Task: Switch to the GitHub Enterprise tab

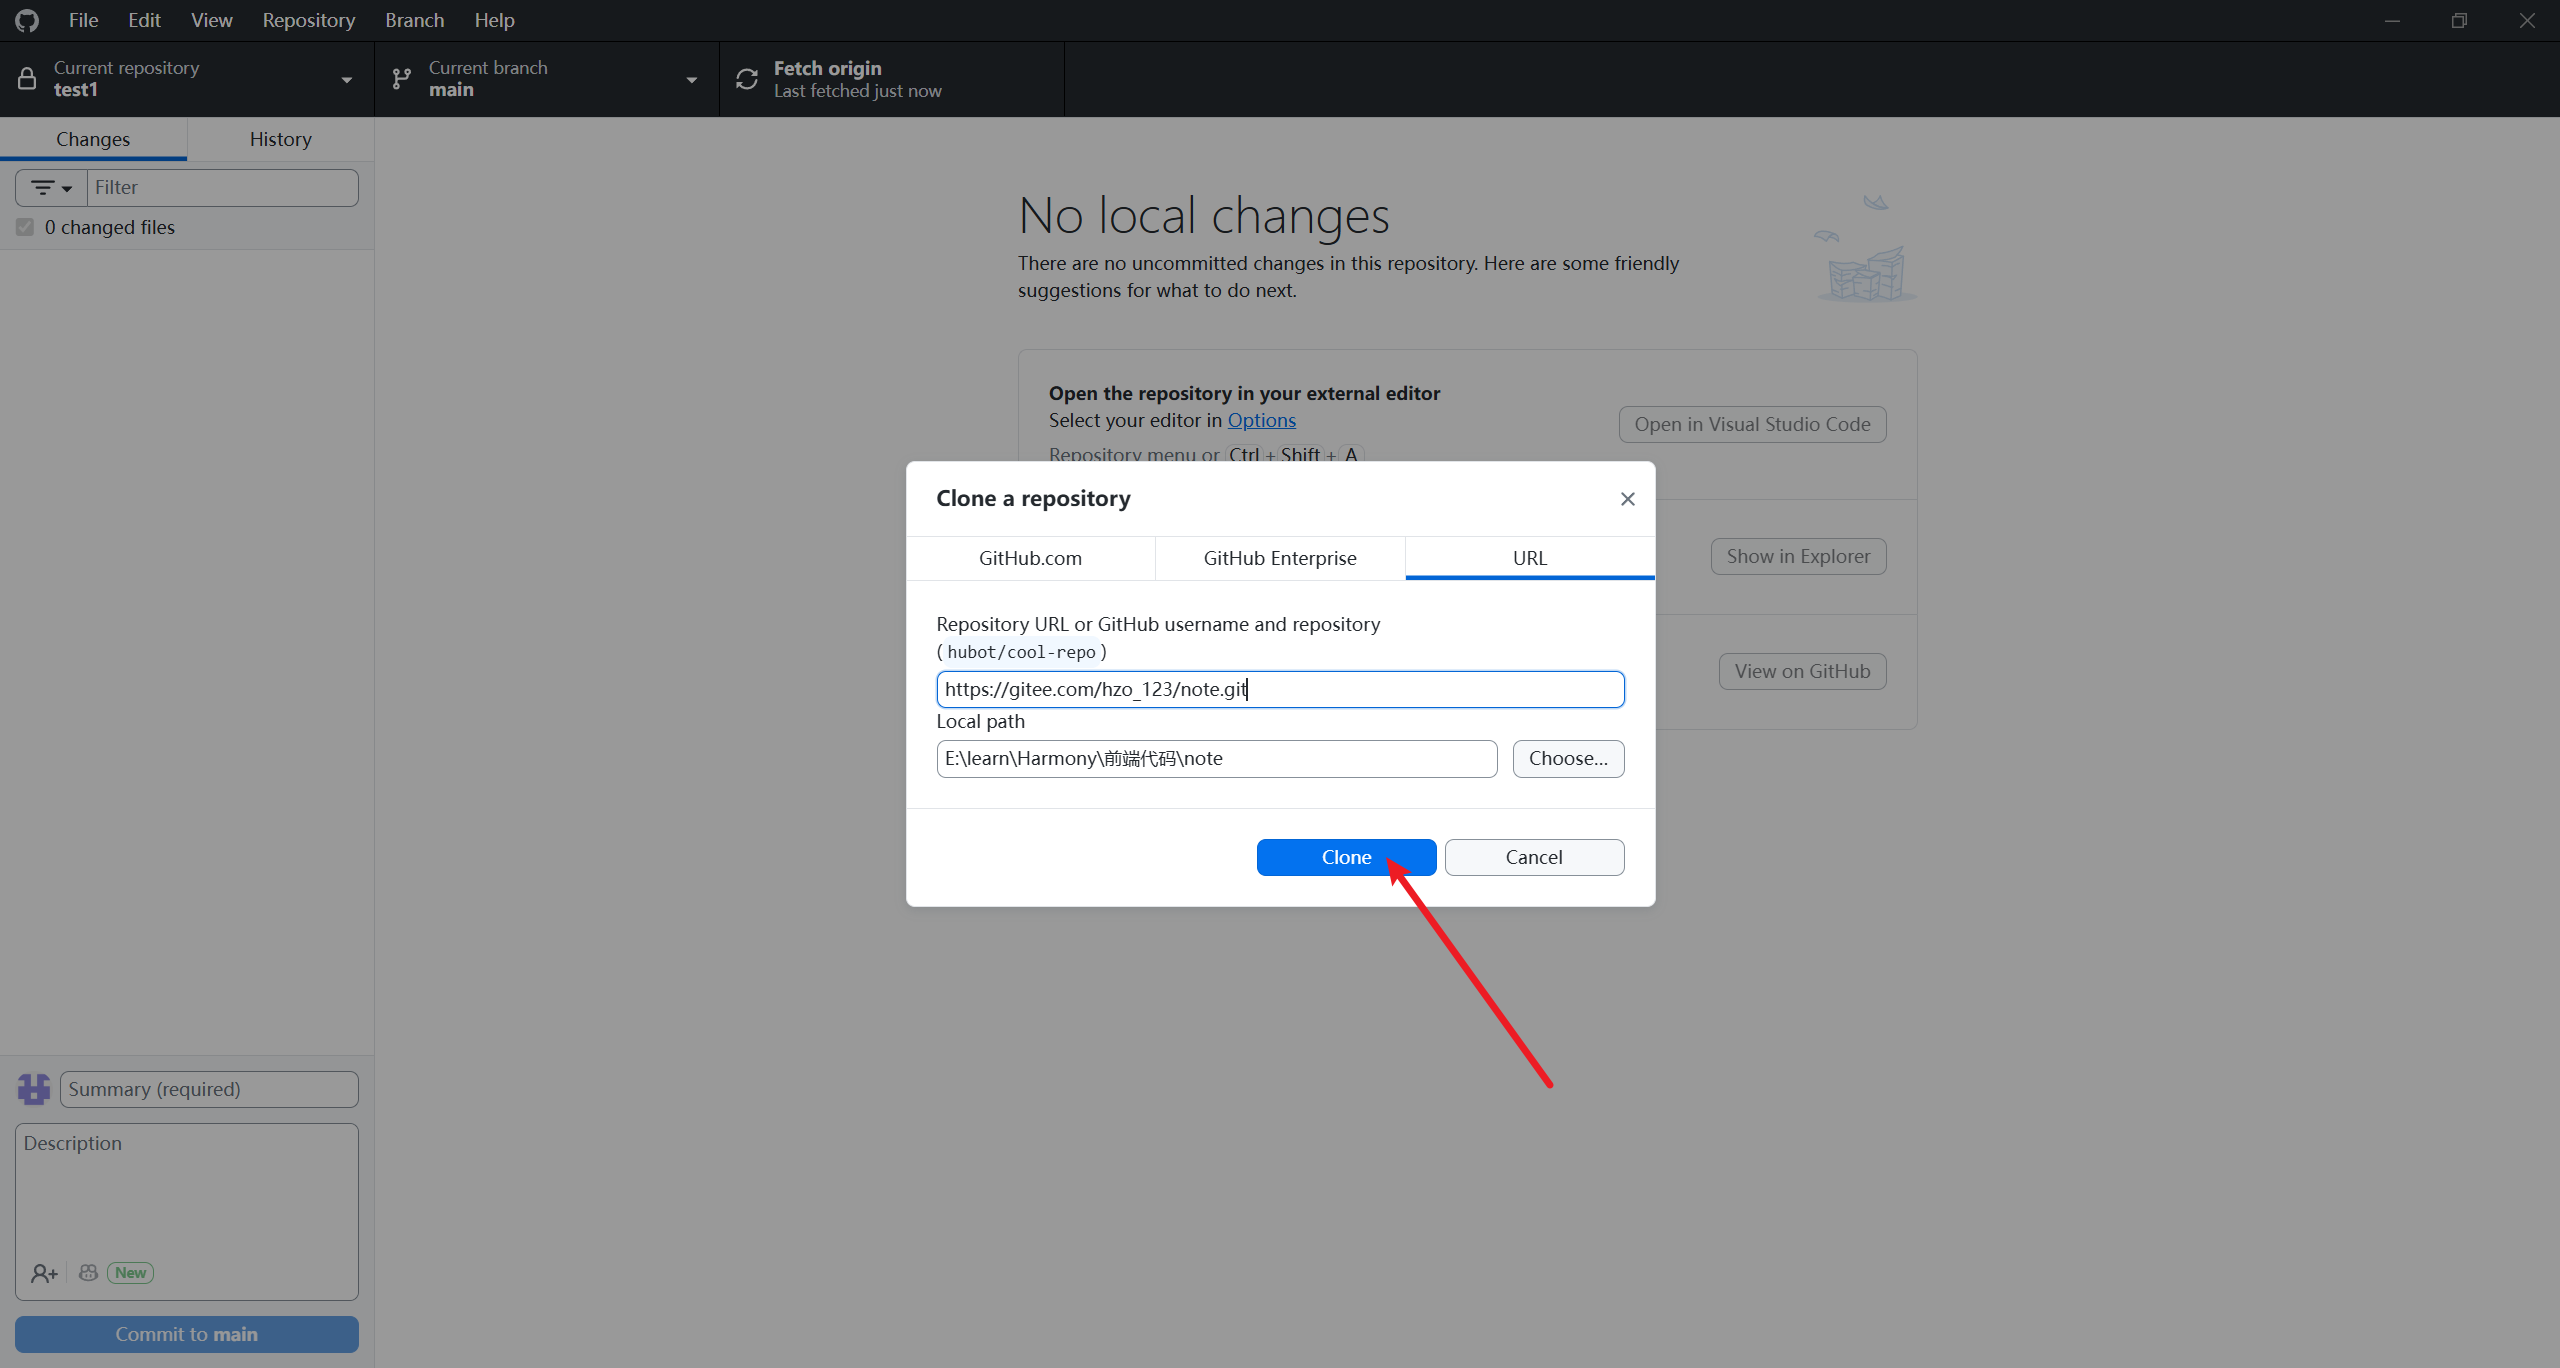Action: (x=1279, y=558)
